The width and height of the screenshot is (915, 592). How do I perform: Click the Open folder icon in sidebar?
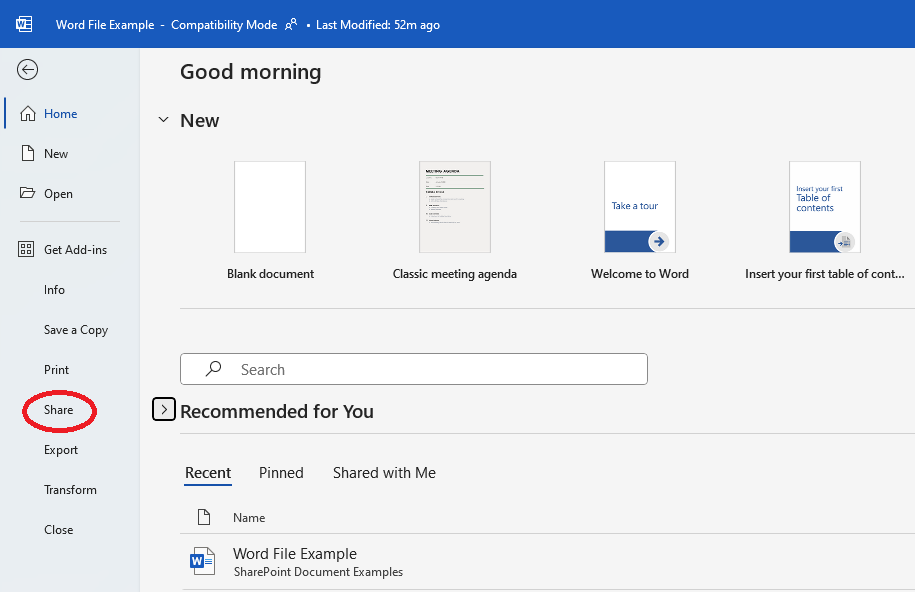(x=28, y=194)
